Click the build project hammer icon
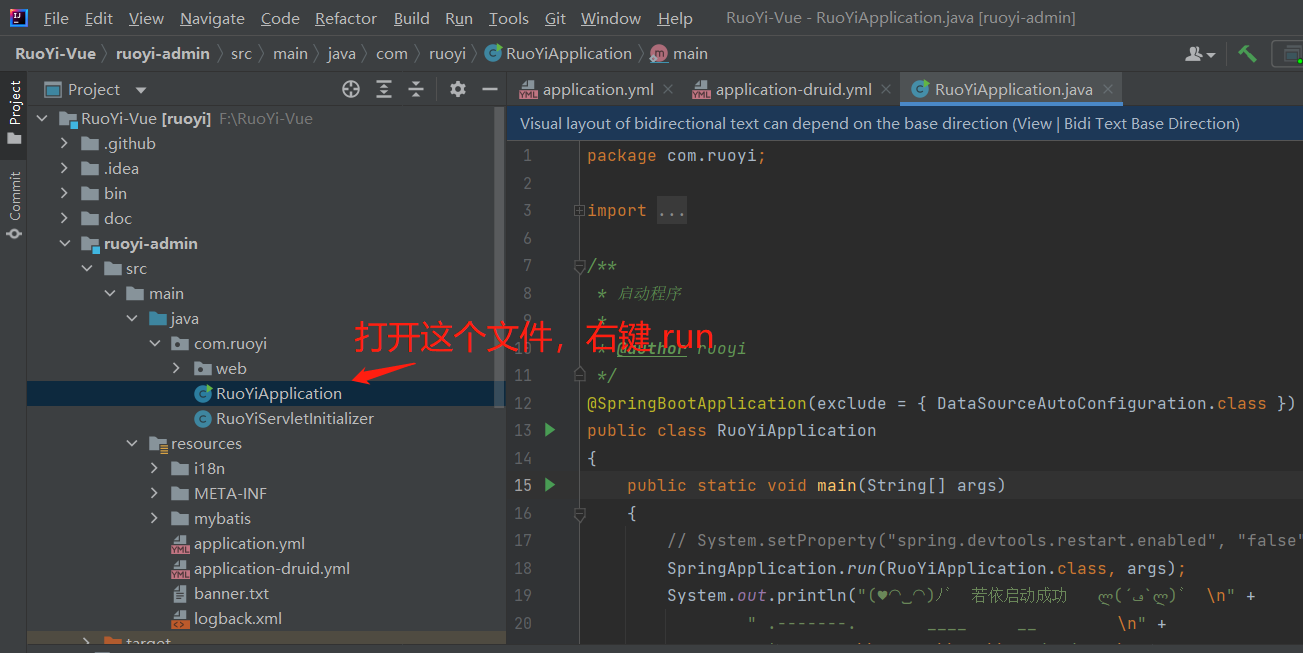1303x653 pixels. pyautogui.click(x=1247, y=53)
